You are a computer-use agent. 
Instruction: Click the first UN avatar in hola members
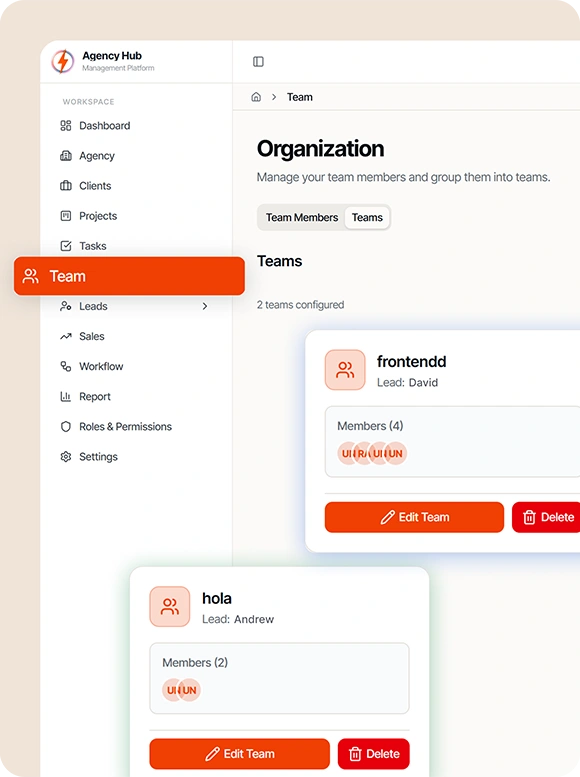point(171,690)
